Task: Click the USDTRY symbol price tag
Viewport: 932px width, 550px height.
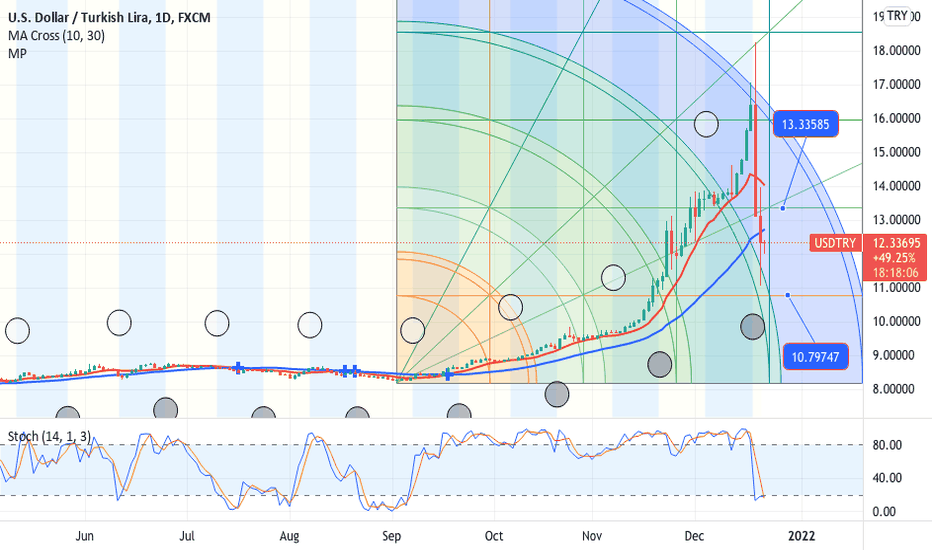Action: pos(835,243)
